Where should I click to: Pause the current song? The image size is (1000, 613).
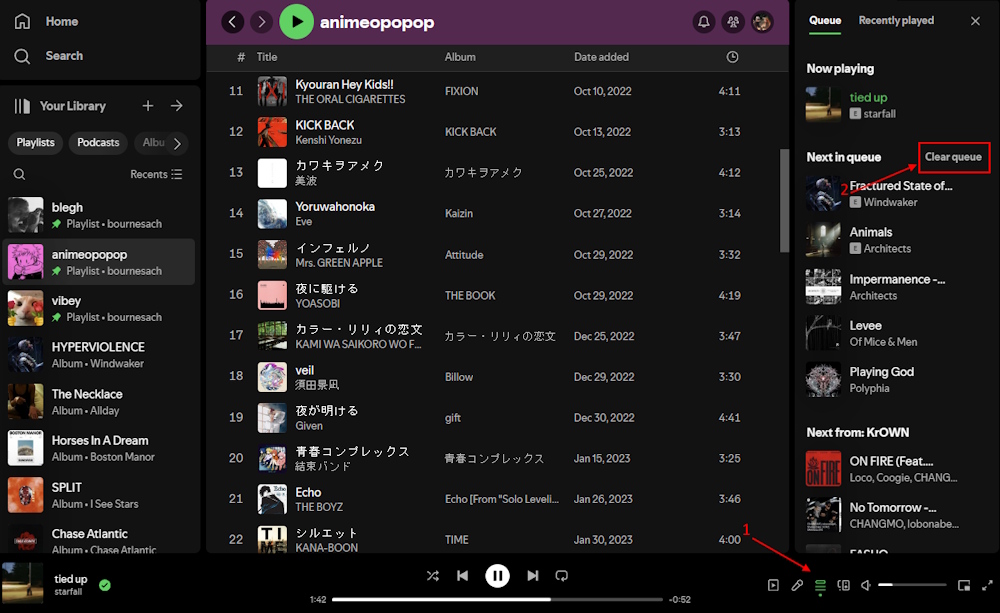pyautogui.click(x=497, y=576)
